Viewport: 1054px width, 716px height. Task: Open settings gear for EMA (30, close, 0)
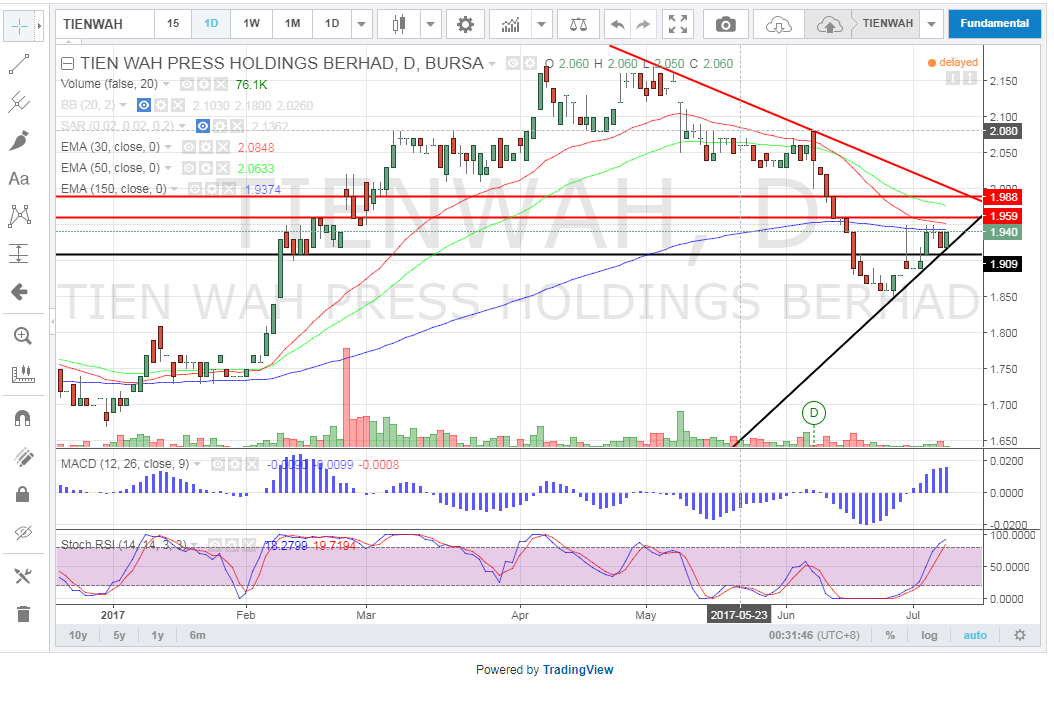pyautogui.click(x=205, y=147)
